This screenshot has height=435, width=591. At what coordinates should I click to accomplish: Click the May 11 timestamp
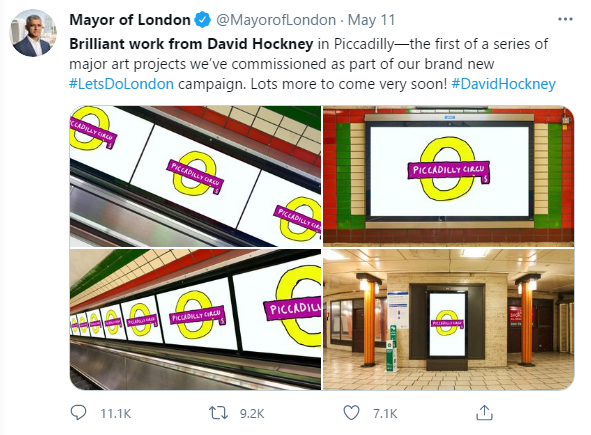tap(371, 20)
